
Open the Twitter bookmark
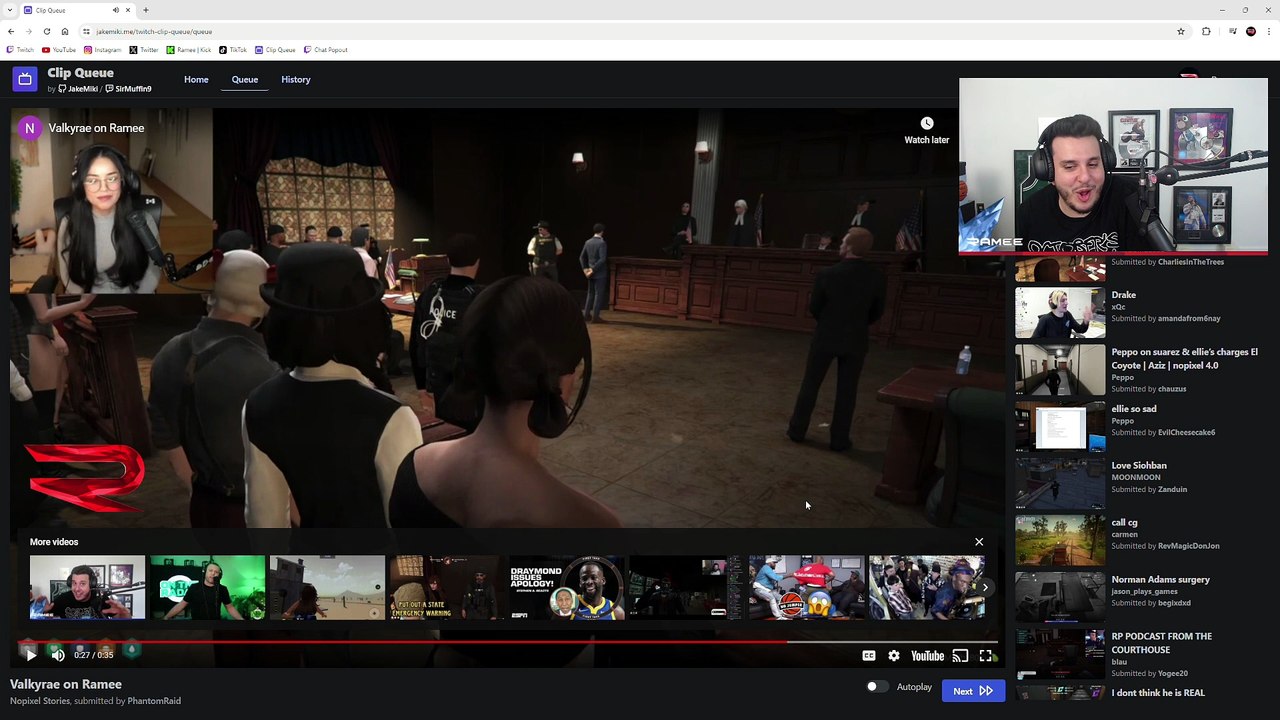(144, 49)
